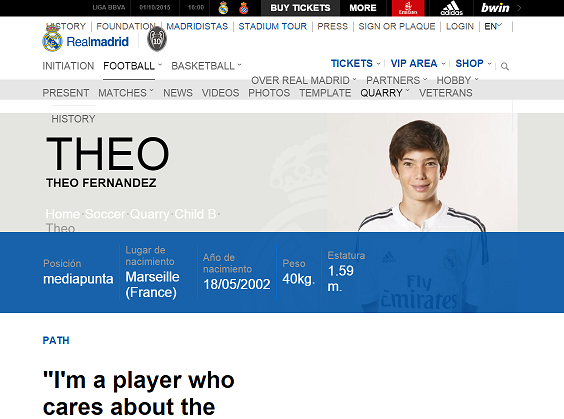Open the QUARRY submenu
The width and height of the screenshot is (564, 419).
[x=385, y=93]
